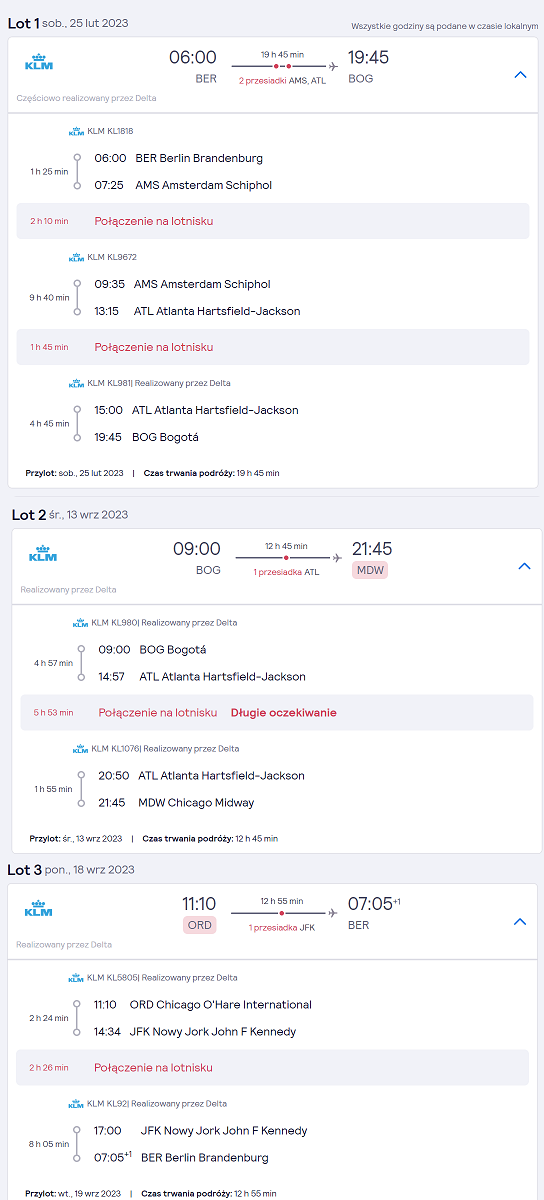The width and height of the screenshot is (544, 1200).
Task: Click "2 przesiadki AMS, ATL" stops text
Action: click(282, 80)
